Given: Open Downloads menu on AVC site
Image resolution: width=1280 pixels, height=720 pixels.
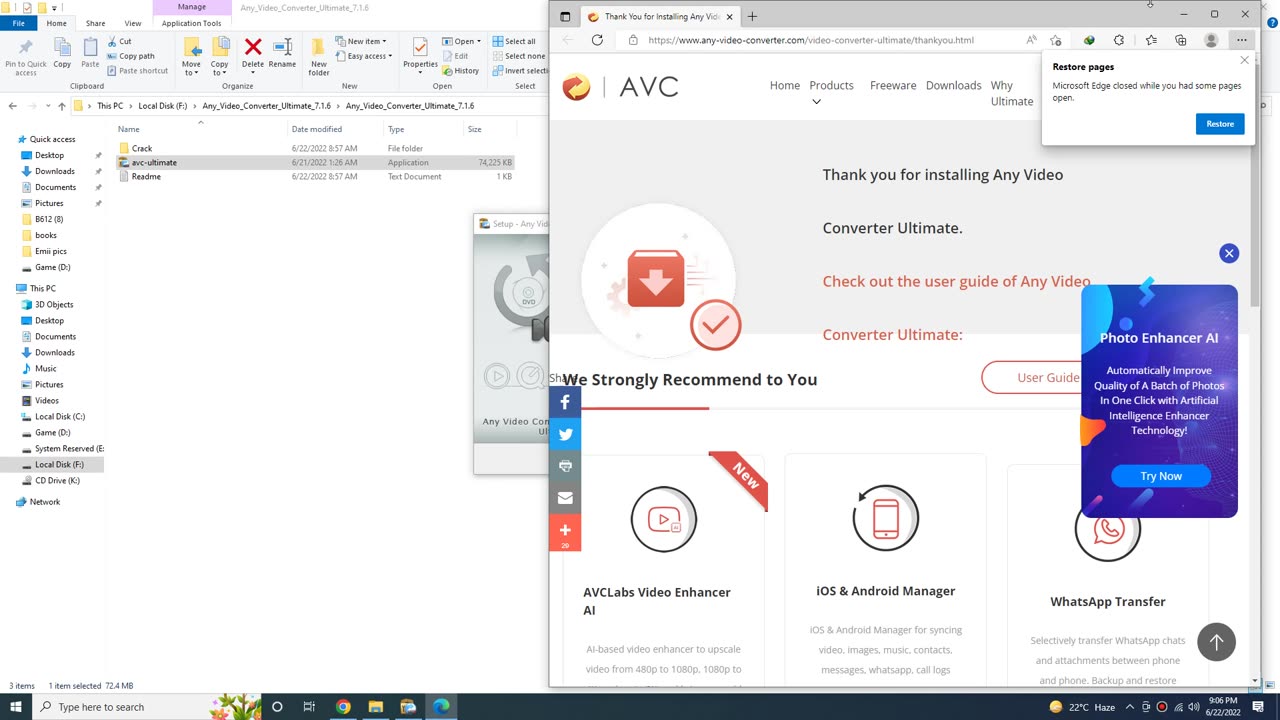Looking at the screenshot, I should pos(953,85).
